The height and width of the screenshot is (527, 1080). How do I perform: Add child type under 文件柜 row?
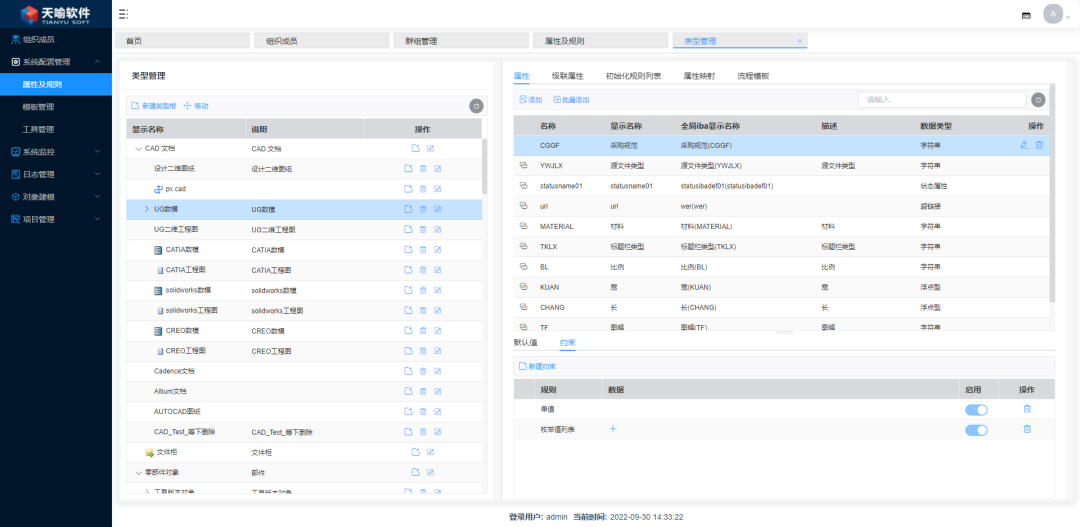[x=416, y=453]
